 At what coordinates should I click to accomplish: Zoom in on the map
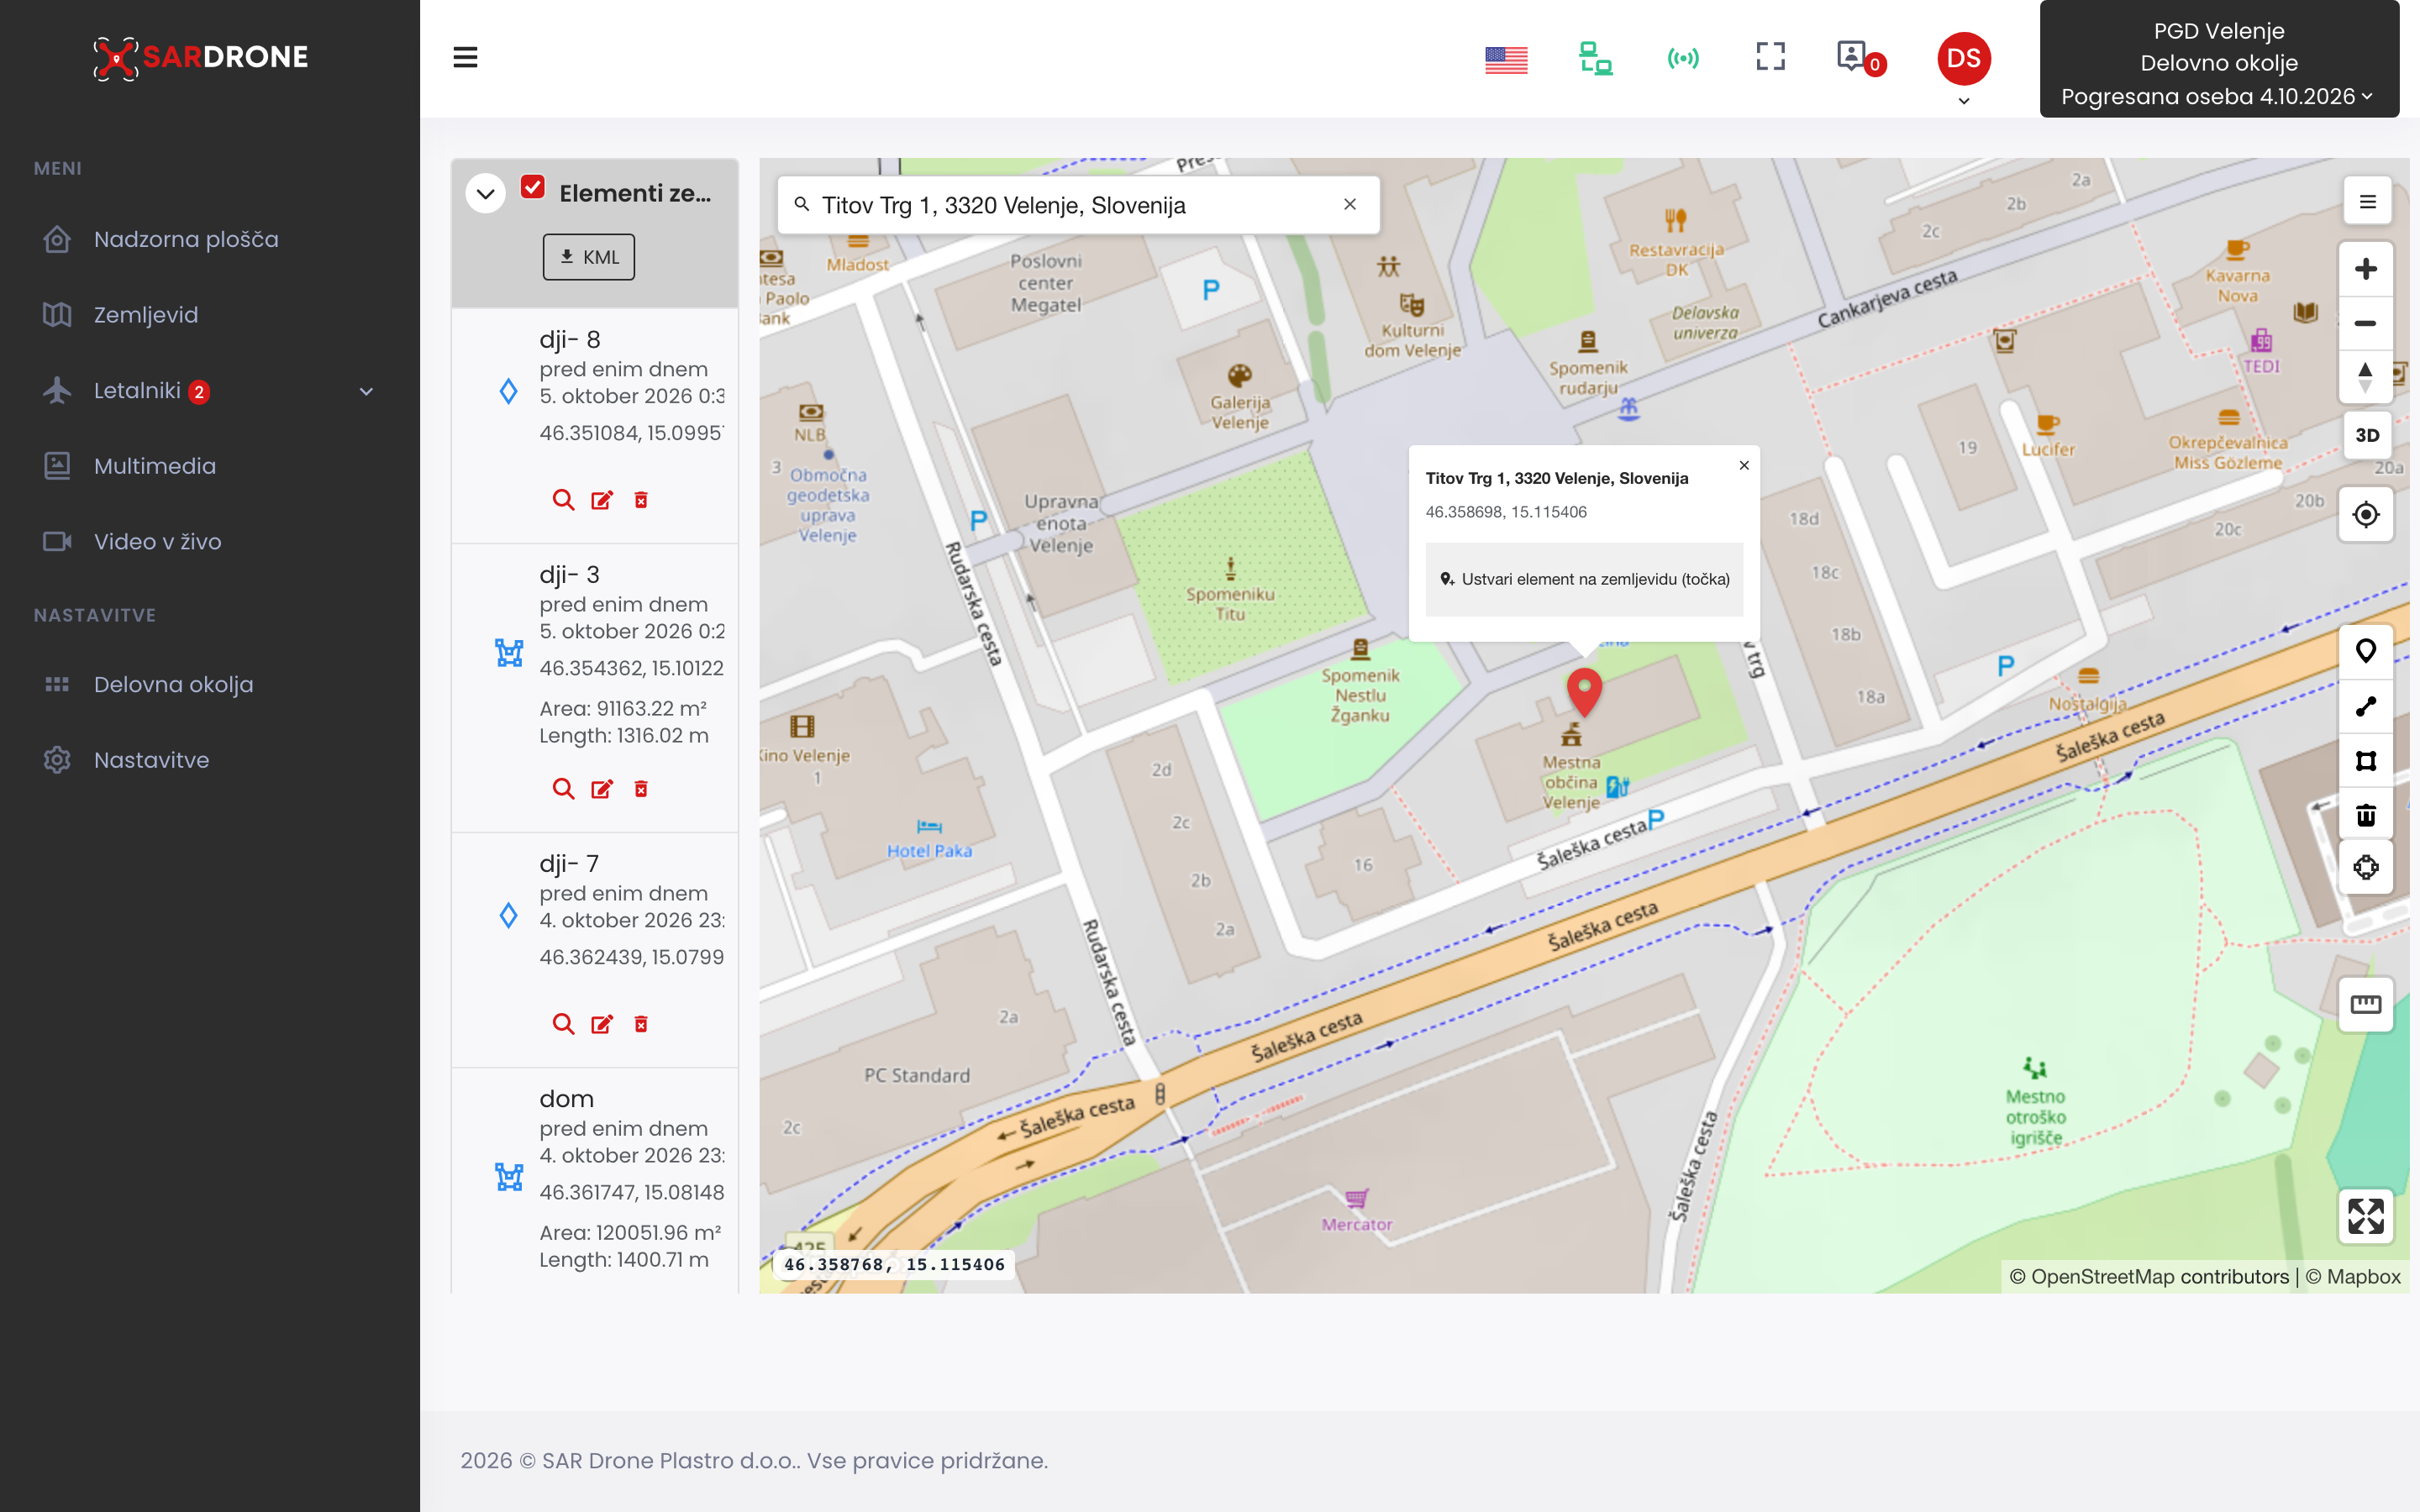pyautogui.click(x=2365, y=269)
